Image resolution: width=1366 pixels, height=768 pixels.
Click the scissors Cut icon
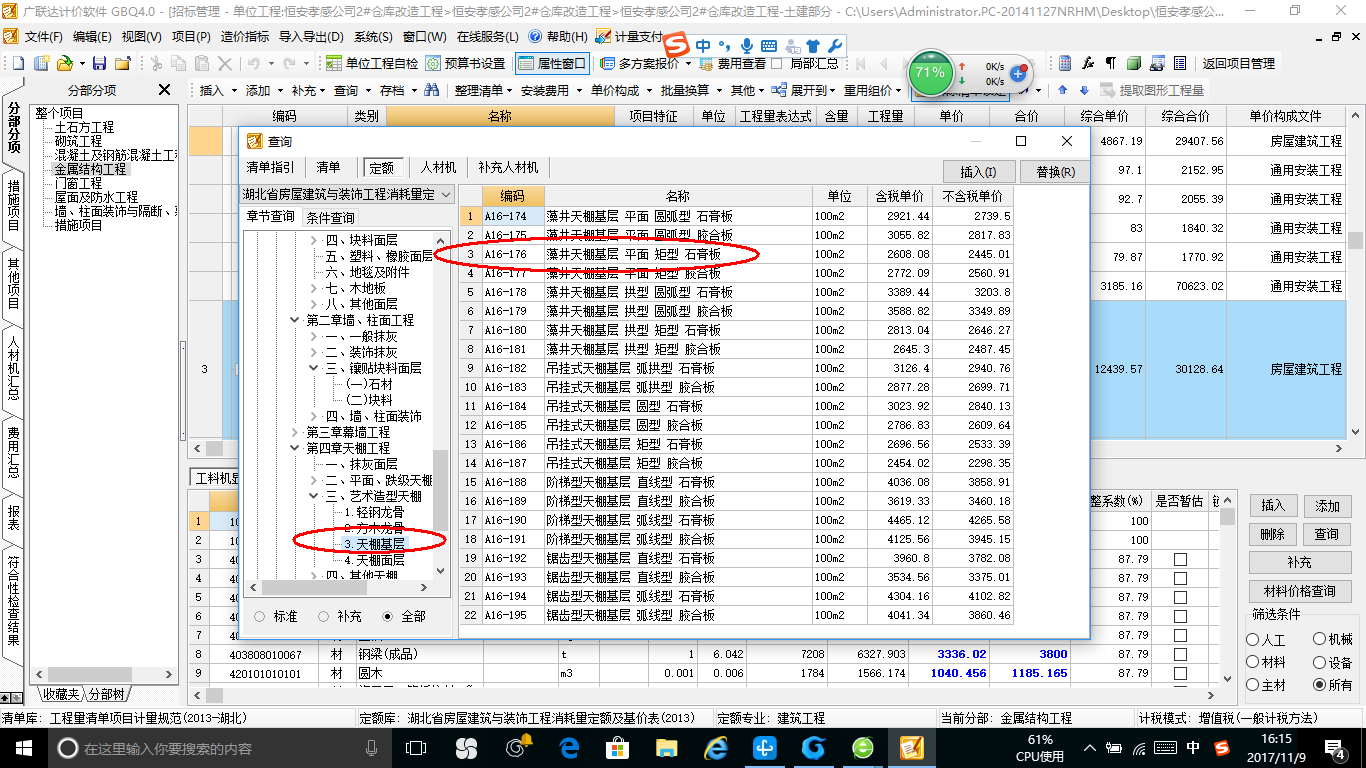[155, 63]
